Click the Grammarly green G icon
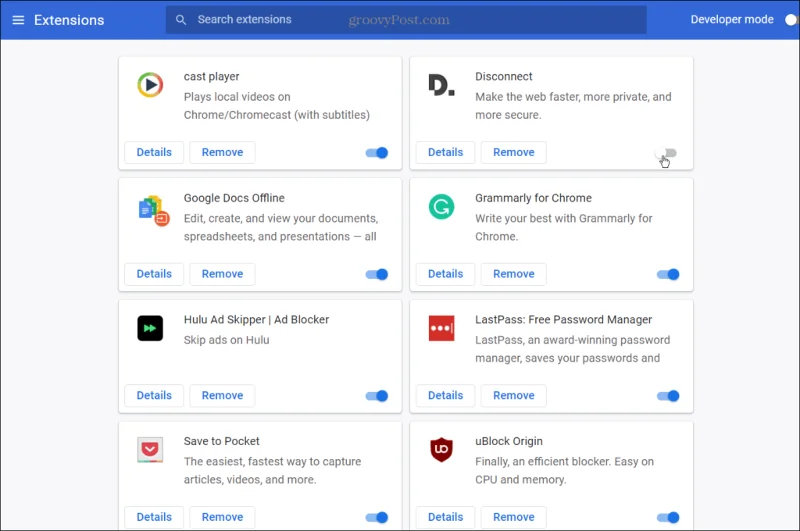 click(x=441, y=207)
